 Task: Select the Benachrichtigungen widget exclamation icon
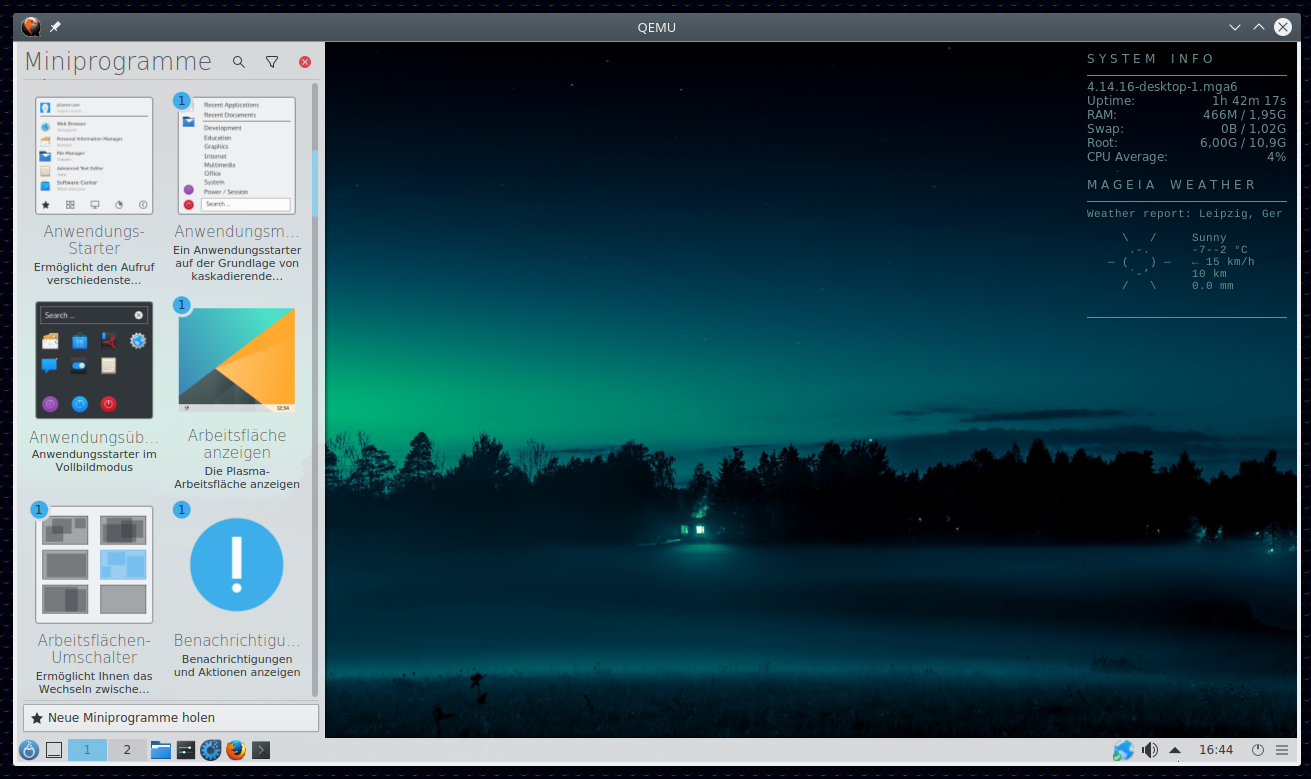point(237,565)
